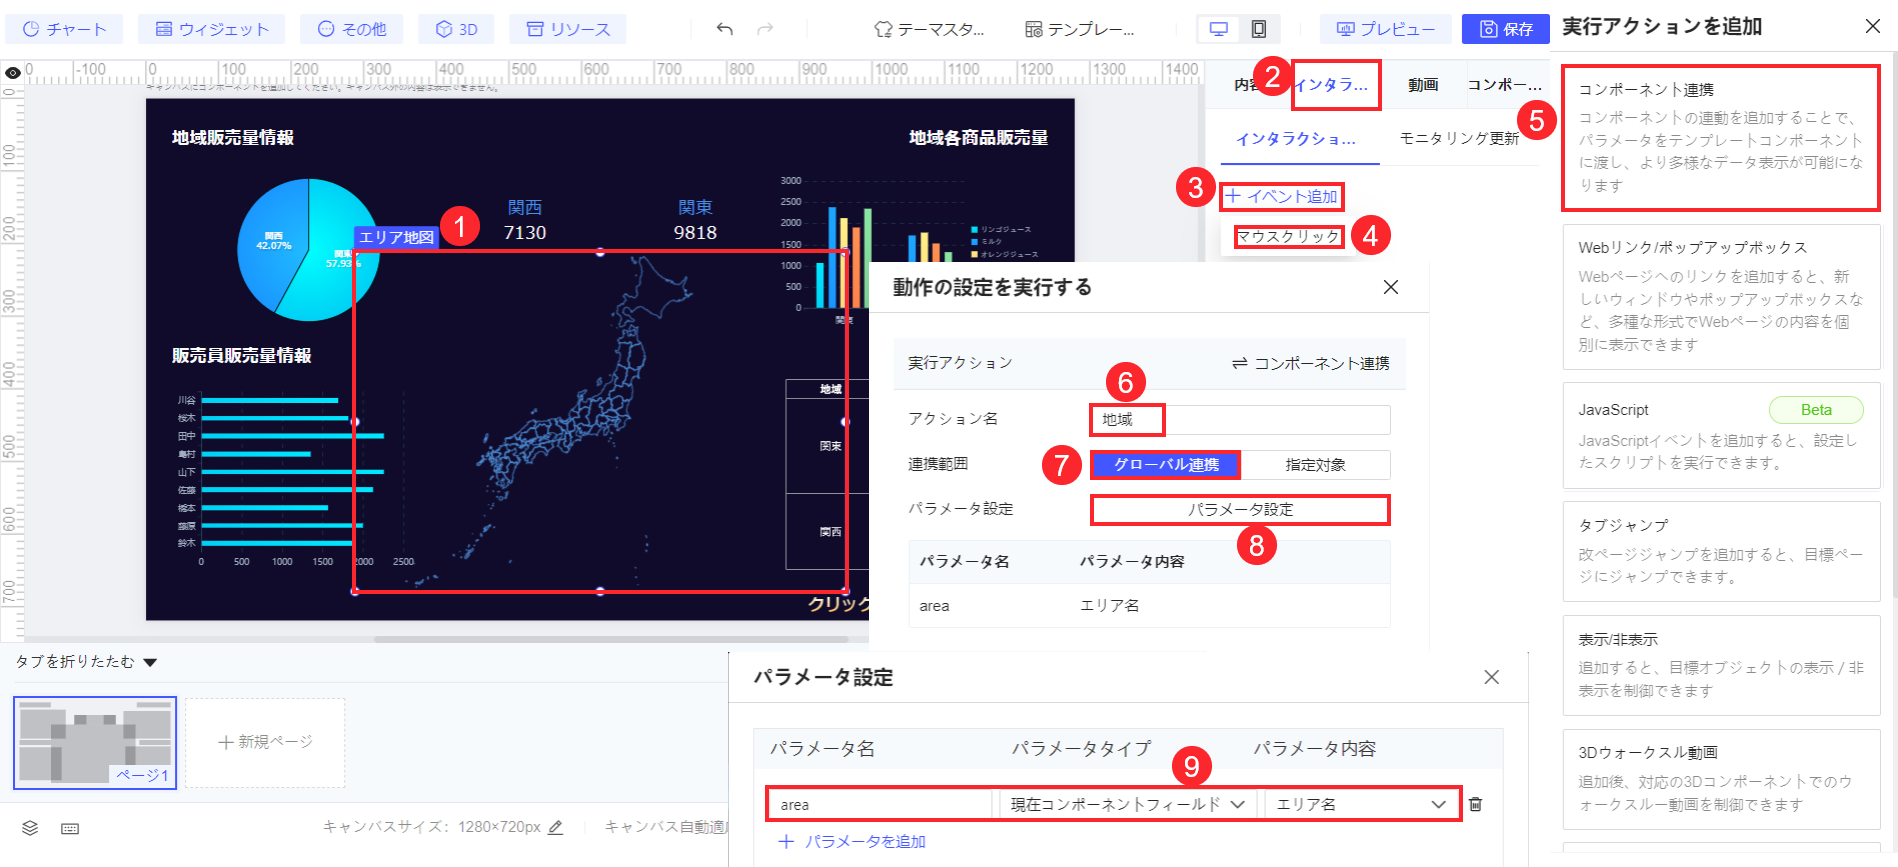Open the 現在コンポーネントフィールド parameter type dropdown

pyautogui.click(x=1127, y=804)
